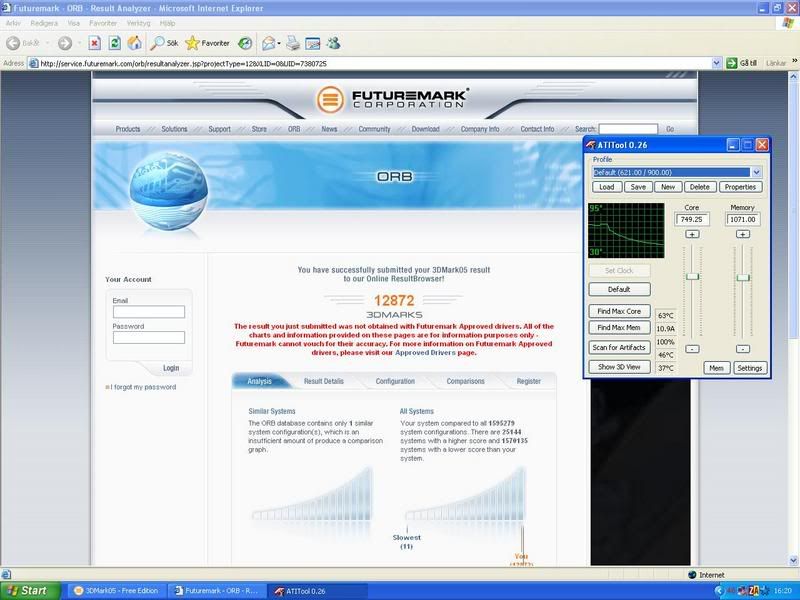Switch to the Result Details tab

323,381
